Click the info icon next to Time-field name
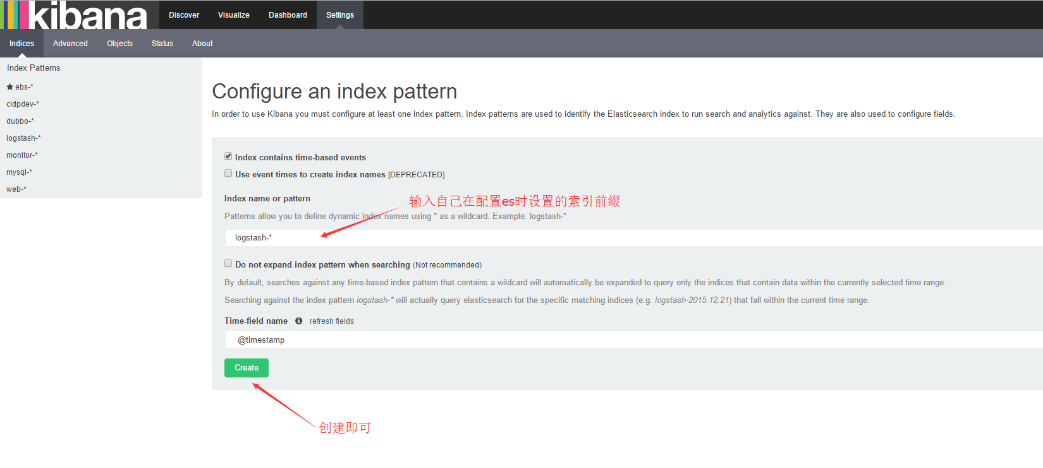 coord(298,320)
